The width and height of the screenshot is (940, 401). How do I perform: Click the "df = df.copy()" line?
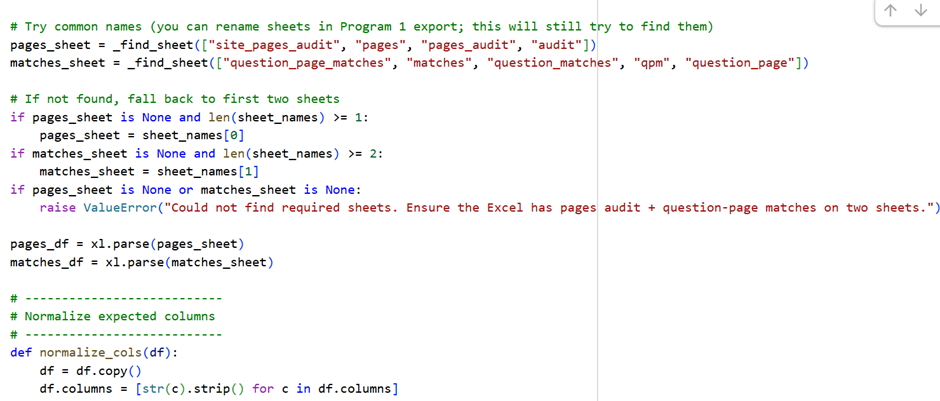pyautogui.click(x=90, y=370)
